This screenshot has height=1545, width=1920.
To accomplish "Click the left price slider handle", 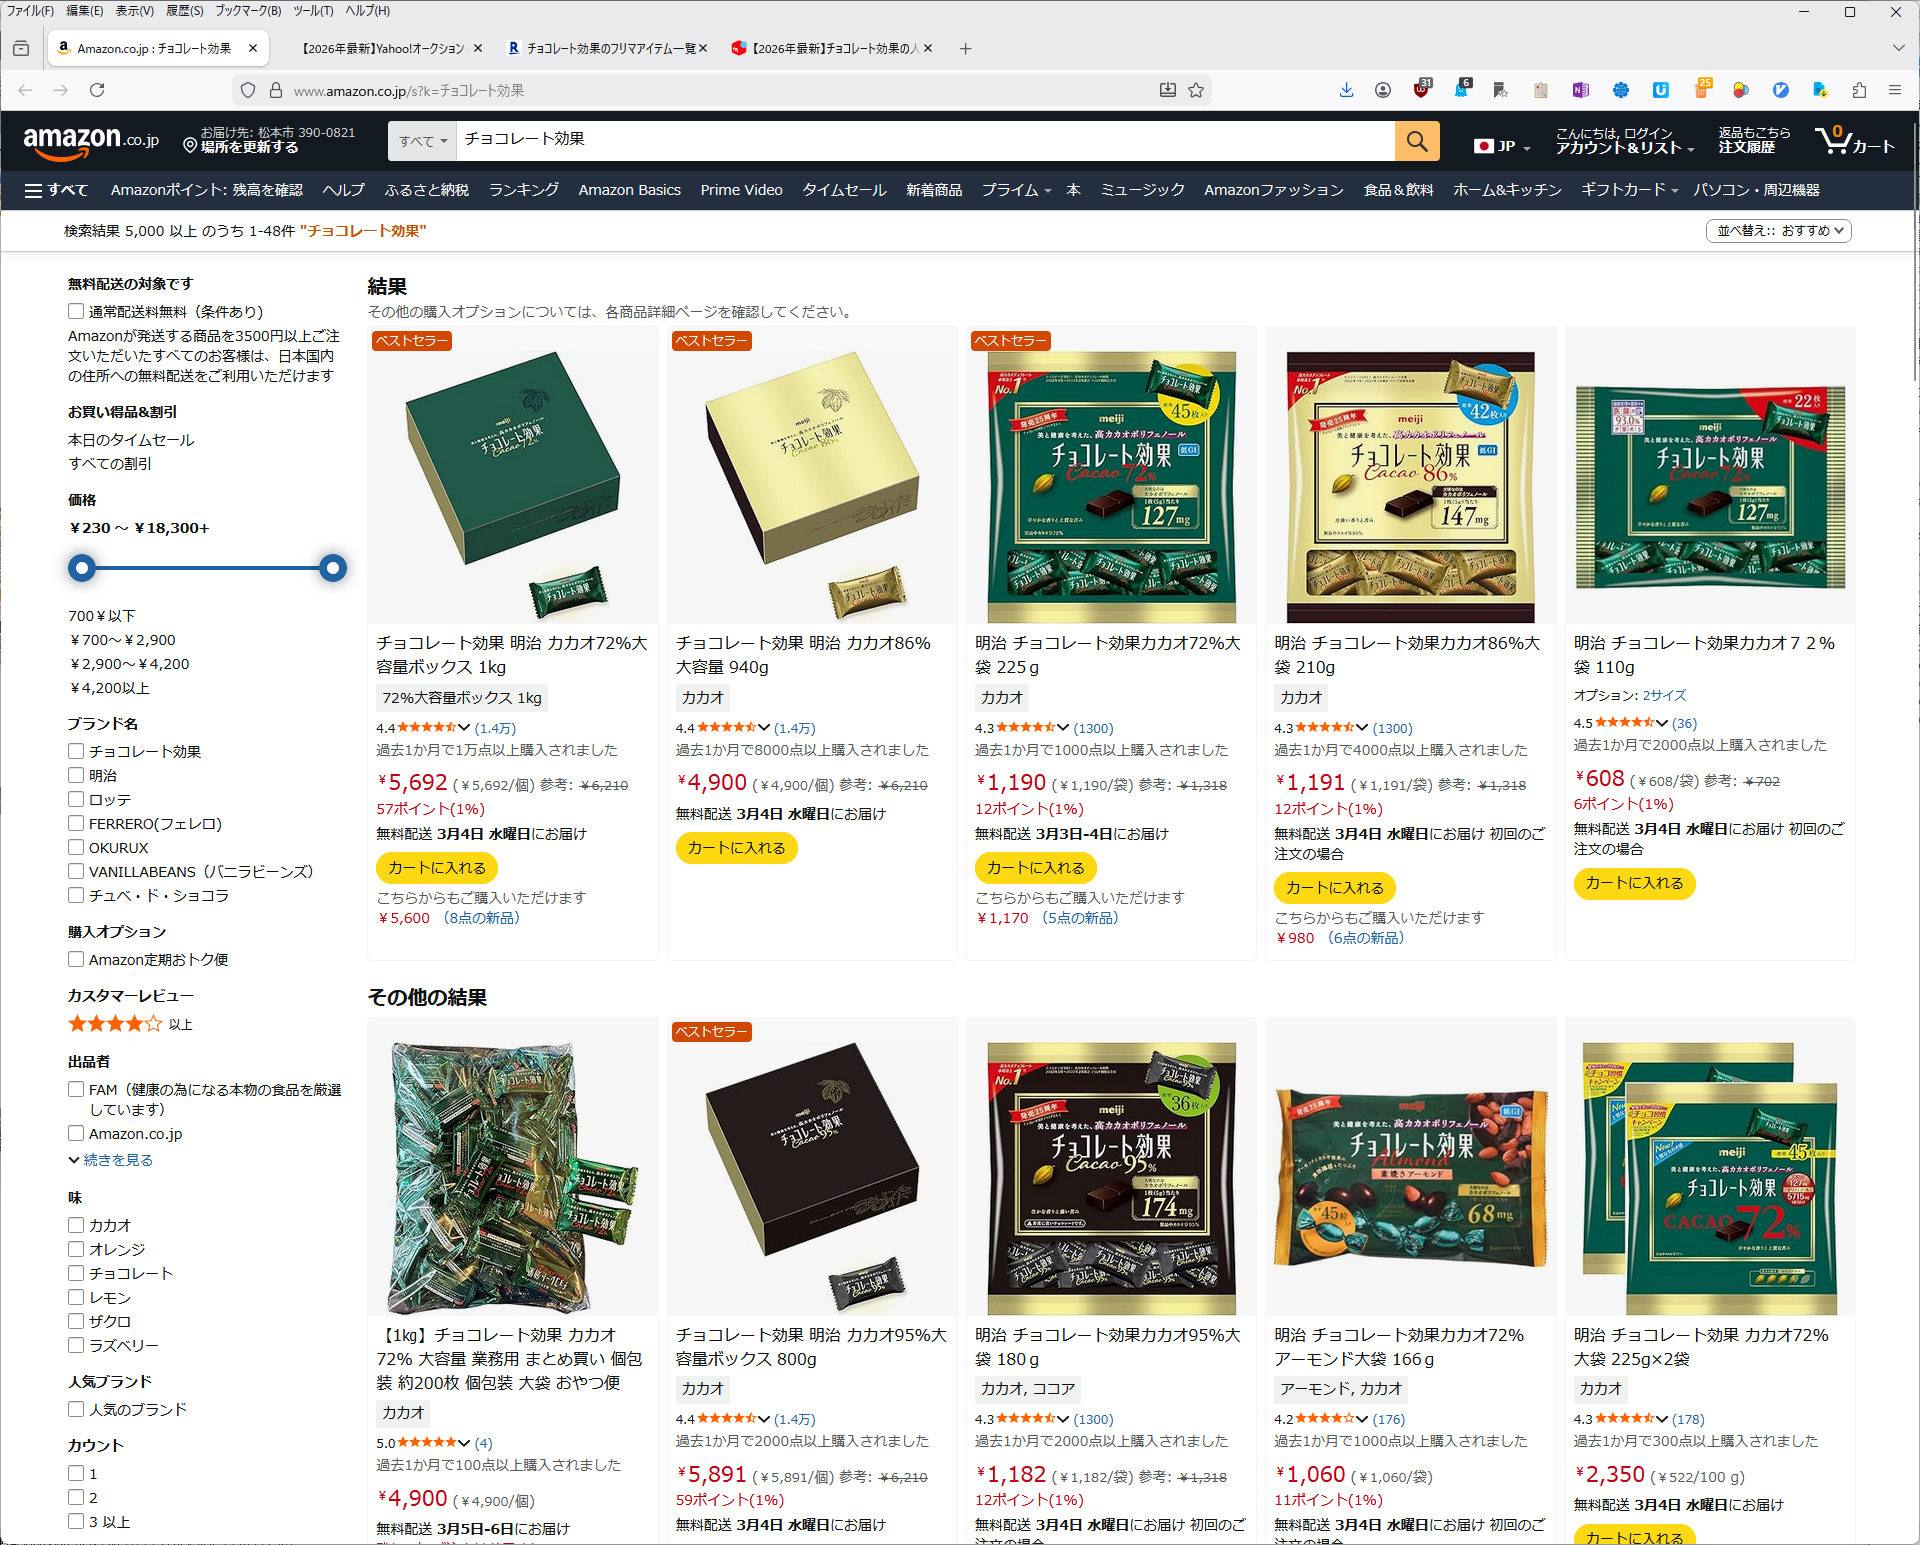I will (x=82, y=568).
